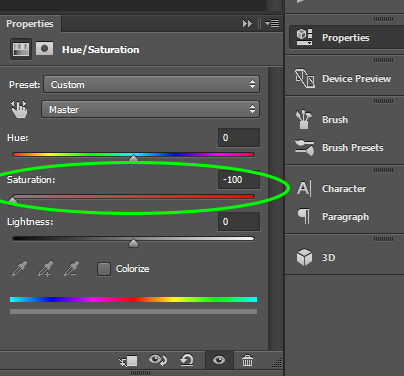Clip the adjustment to the layer below
Image resolution: width=404 pixels, height=376 pixels.
[x=128, y=360]
